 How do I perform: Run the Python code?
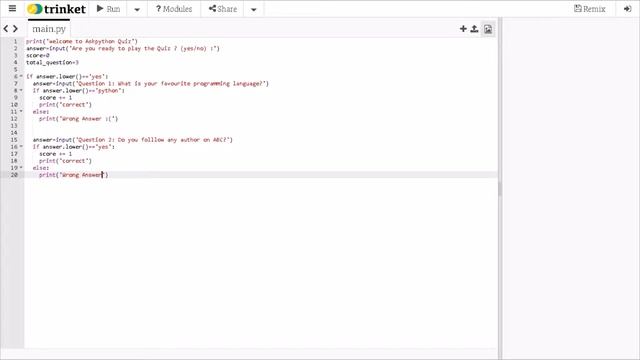pyautogui.click(x=108, y=9)
